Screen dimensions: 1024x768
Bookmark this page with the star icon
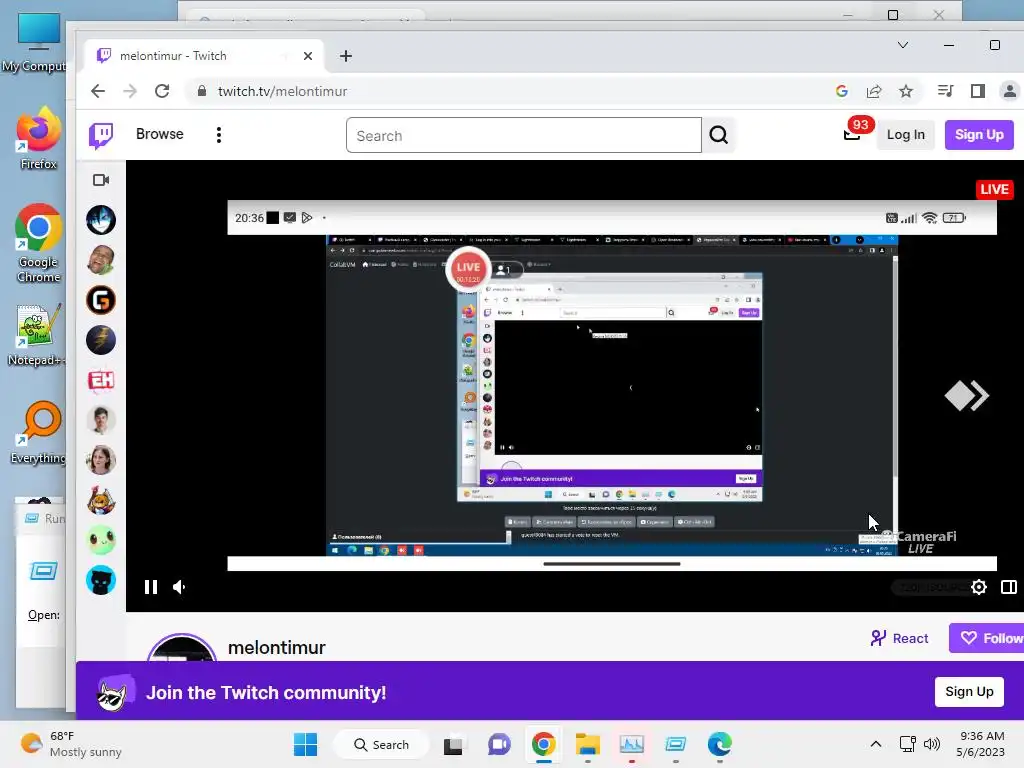[906, 91]
